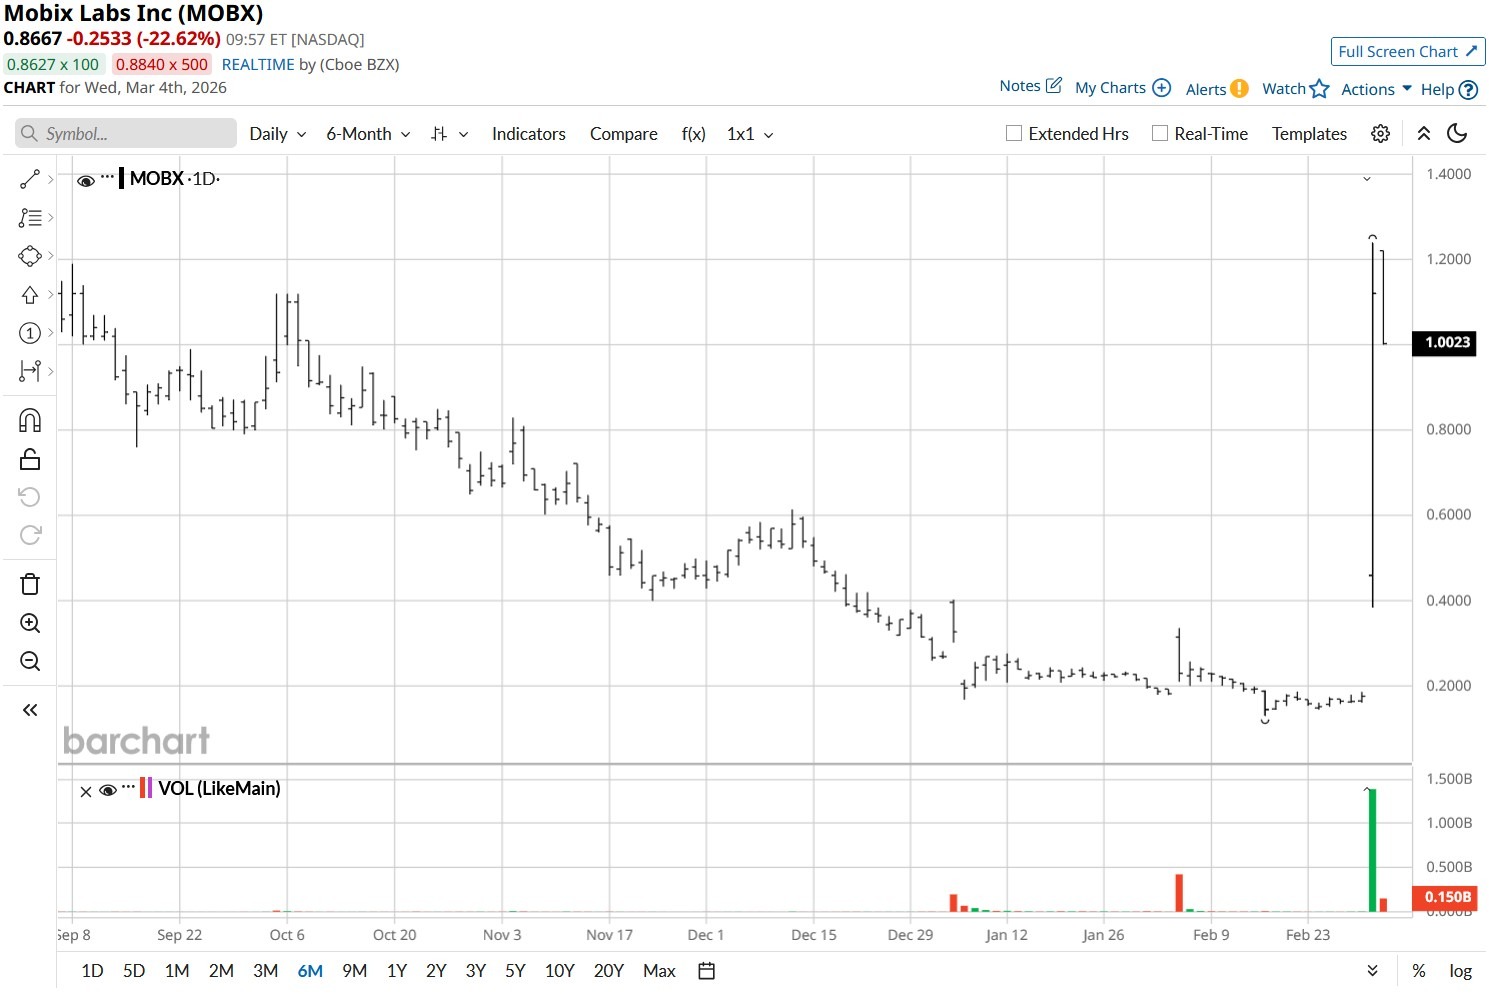Delete drawings with the trash can icon
This screenshot has height=994, width=1489.
[30, 584]
